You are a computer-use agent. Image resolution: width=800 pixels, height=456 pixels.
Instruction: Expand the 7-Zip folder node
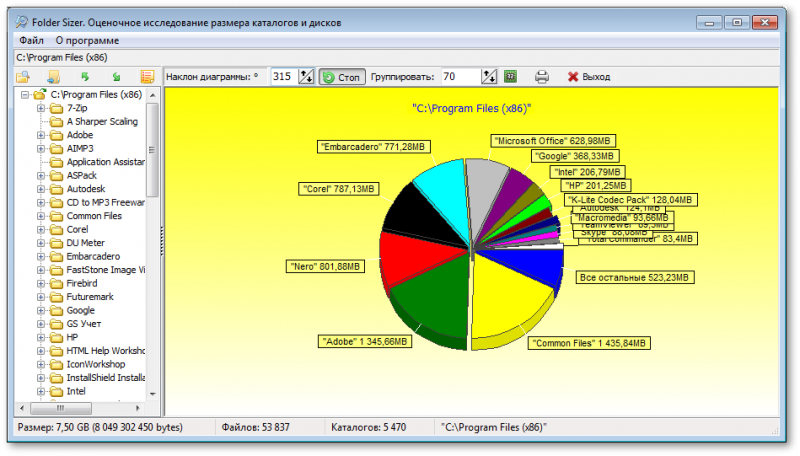coord(41,108)
